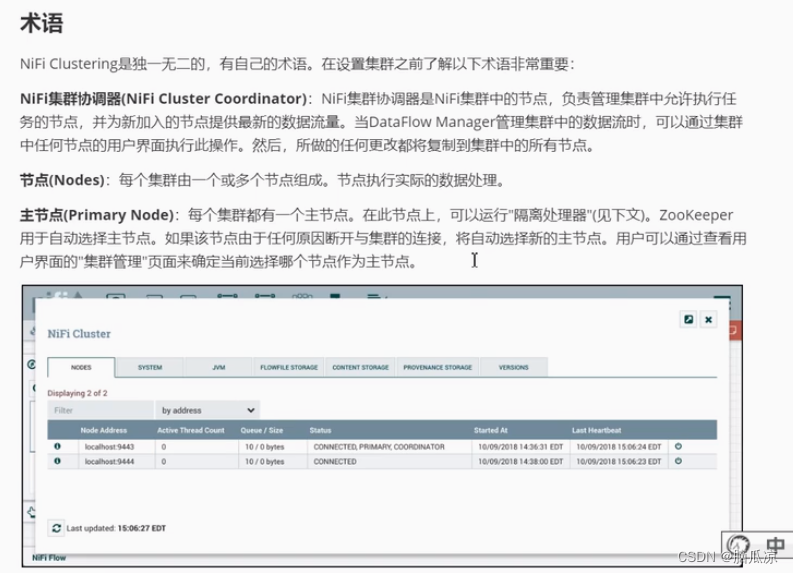Click the NiFi Flow breadcrumb

(49, 557)
